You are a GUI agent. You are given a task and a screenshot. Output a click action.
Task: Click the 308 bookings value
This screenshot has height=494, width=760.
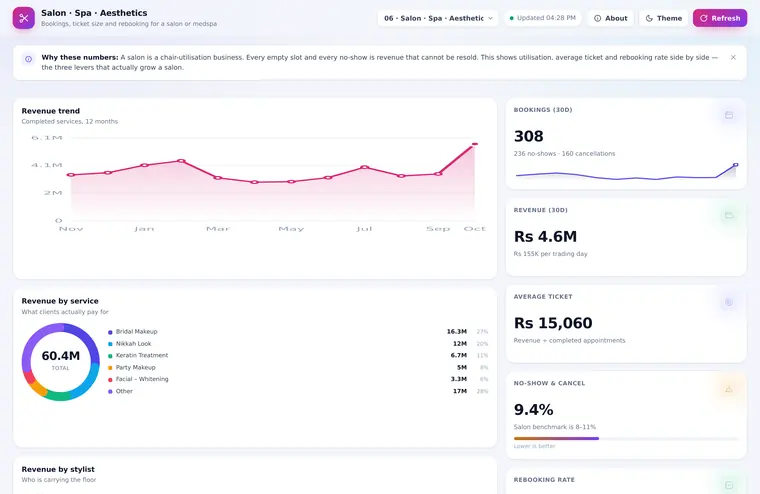pyautogui.click(x=528, y=136)
